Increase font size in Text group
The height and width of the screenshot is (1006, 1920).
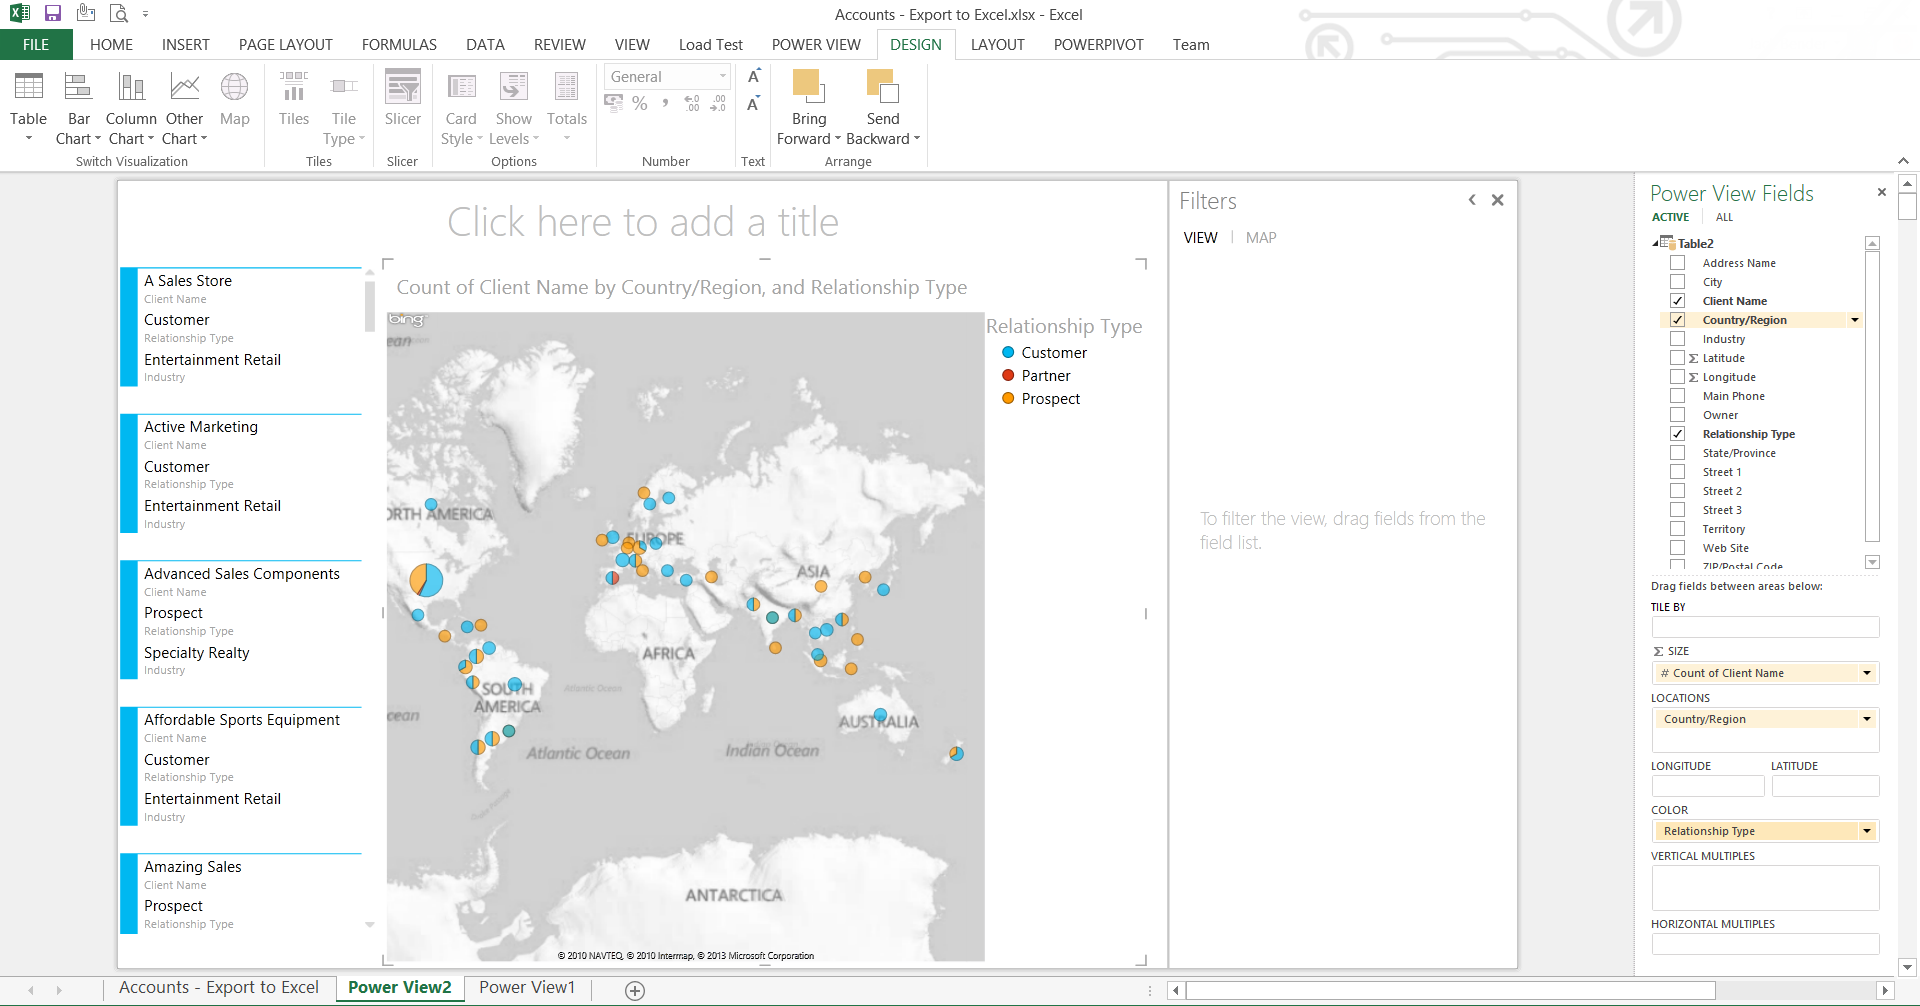(754, 77)
